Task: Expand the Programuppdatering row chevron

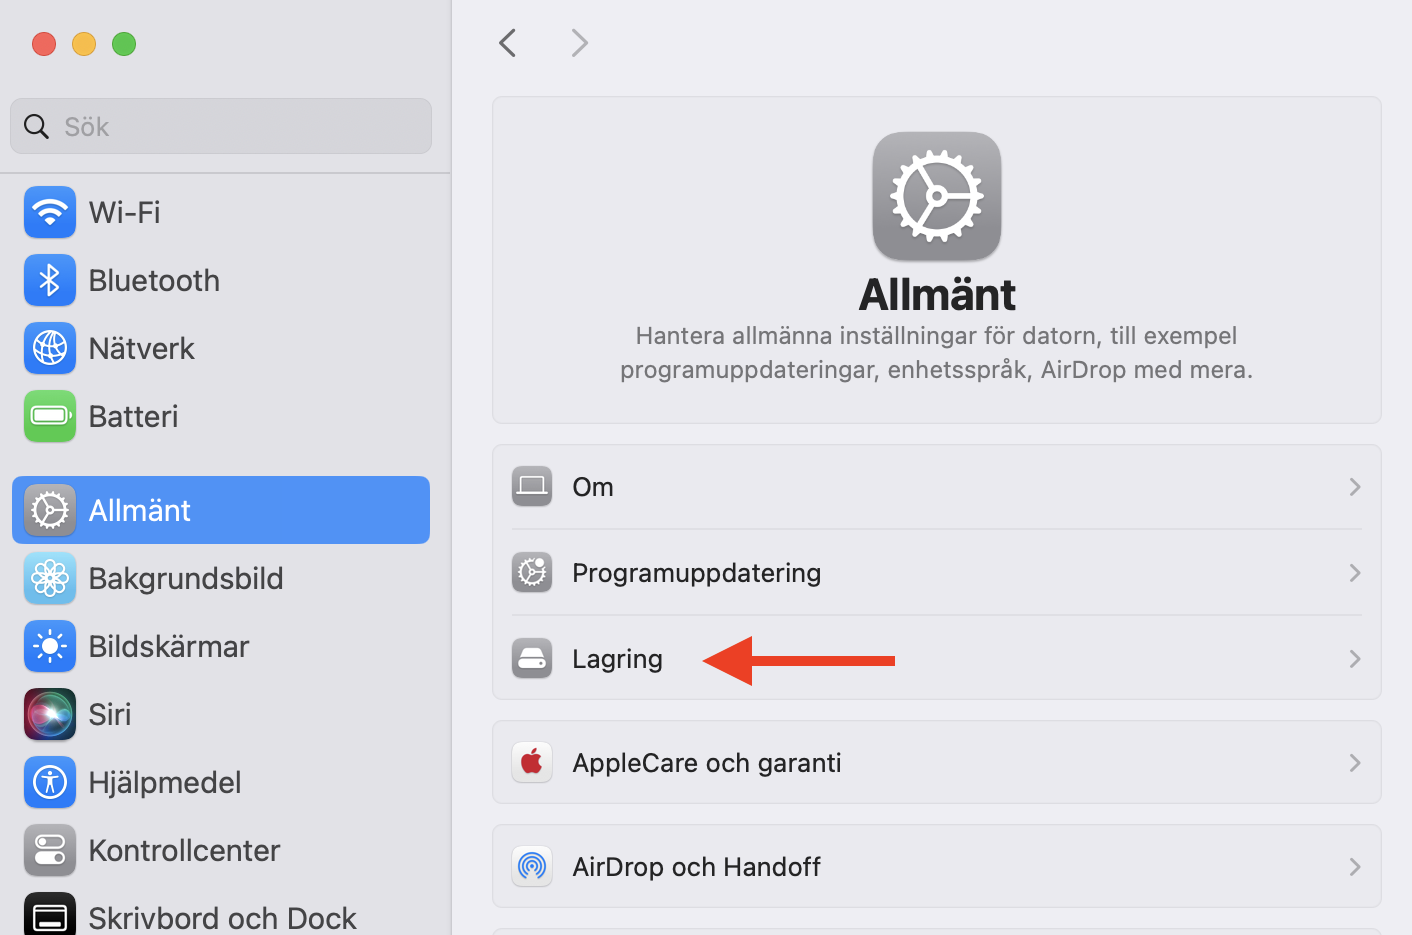Action: [1355, 573]
